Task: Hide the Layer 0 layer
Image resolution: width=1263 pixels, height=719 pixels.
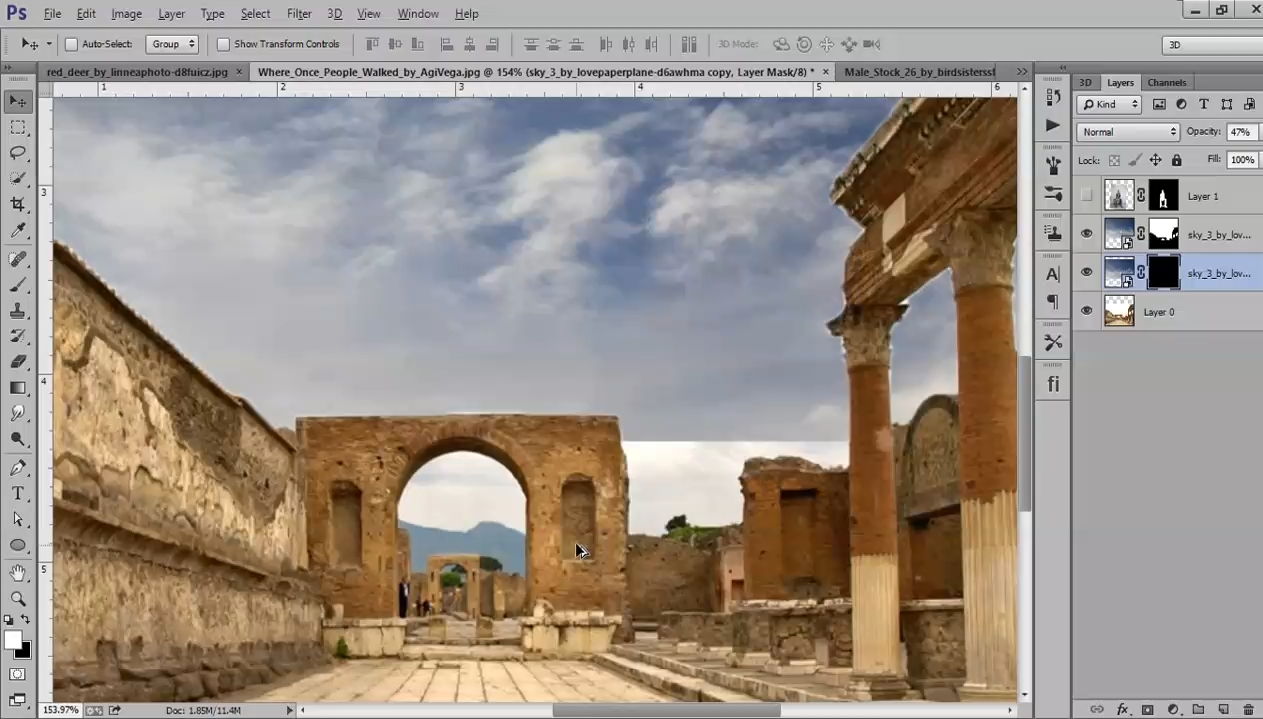Action: (1087, 312)
